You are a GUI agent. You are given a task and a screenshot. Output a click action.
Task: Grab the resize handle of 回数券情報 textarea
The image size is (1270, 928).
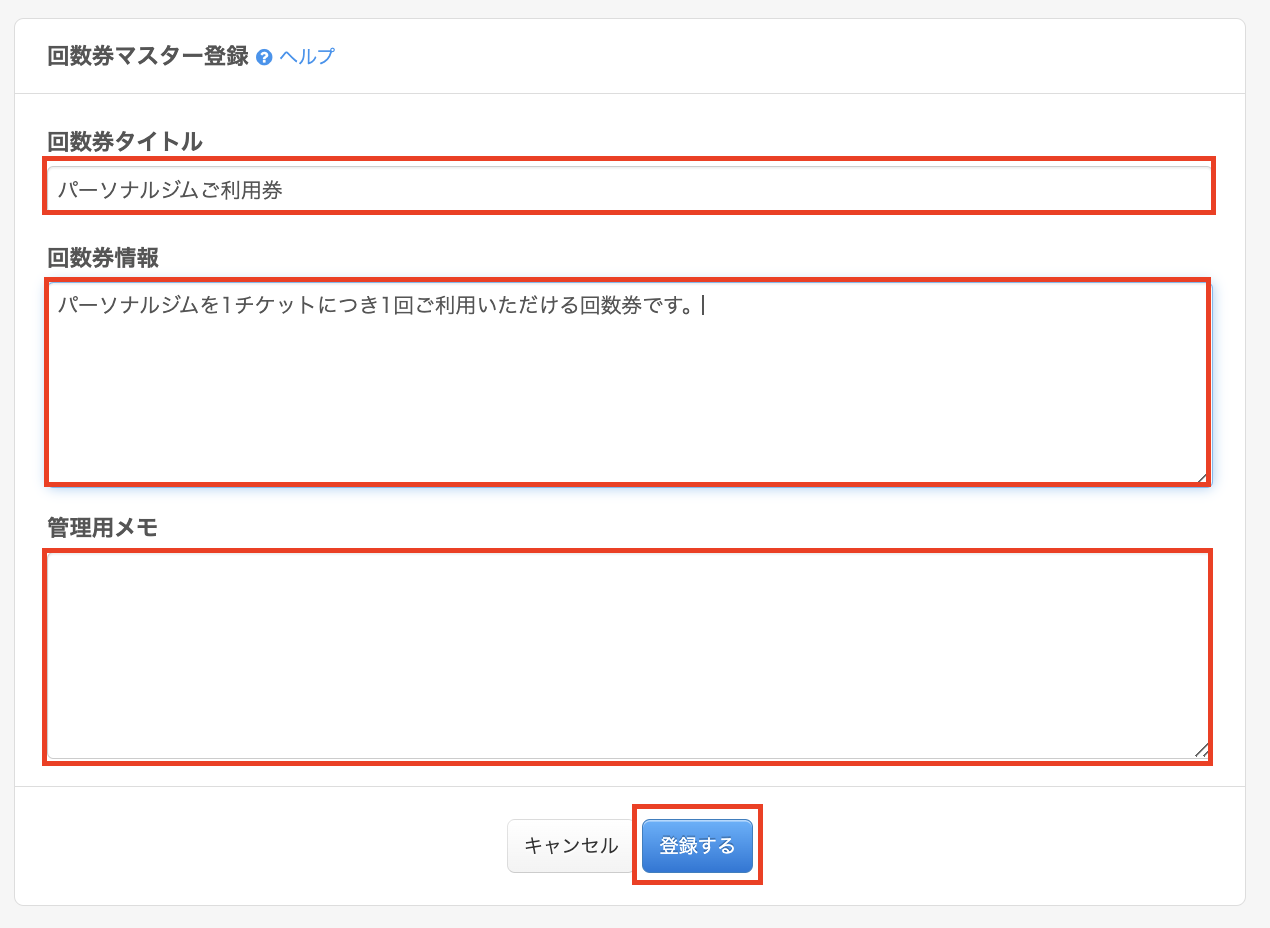[1201, 477]
